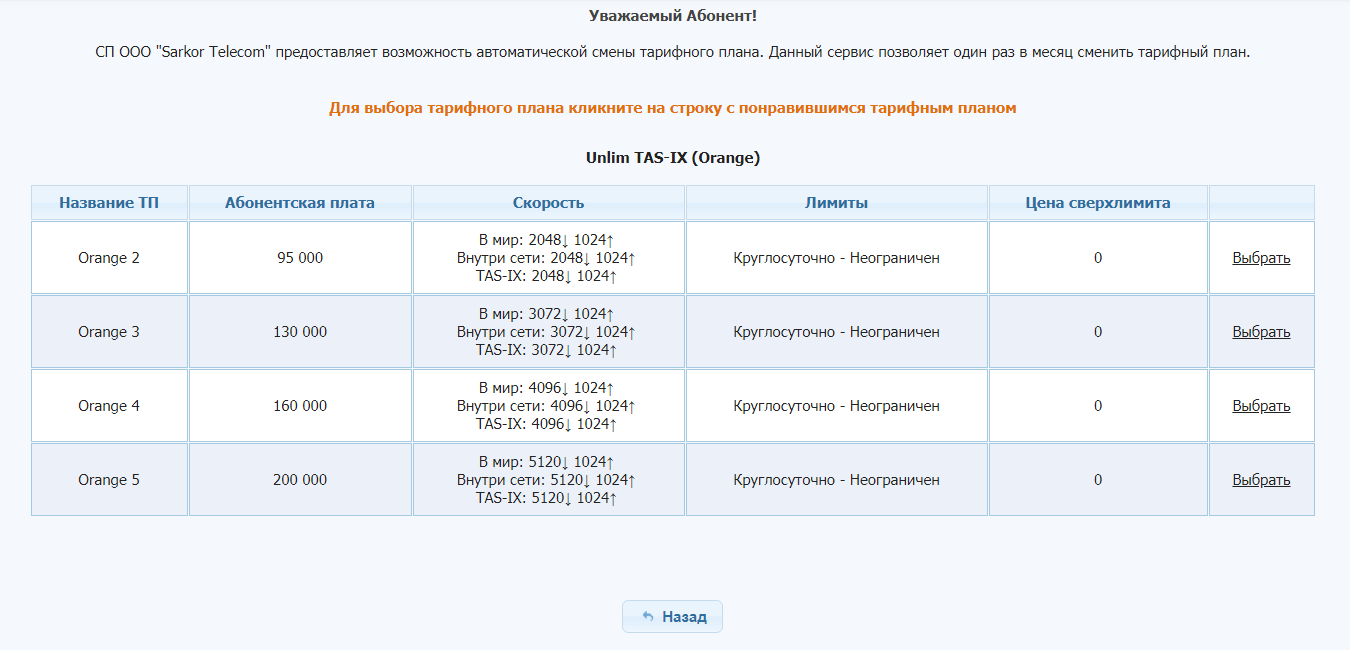Select the Orange 3 plan name cell
Screen dimensions: 1350x650
tap(109, 332)
